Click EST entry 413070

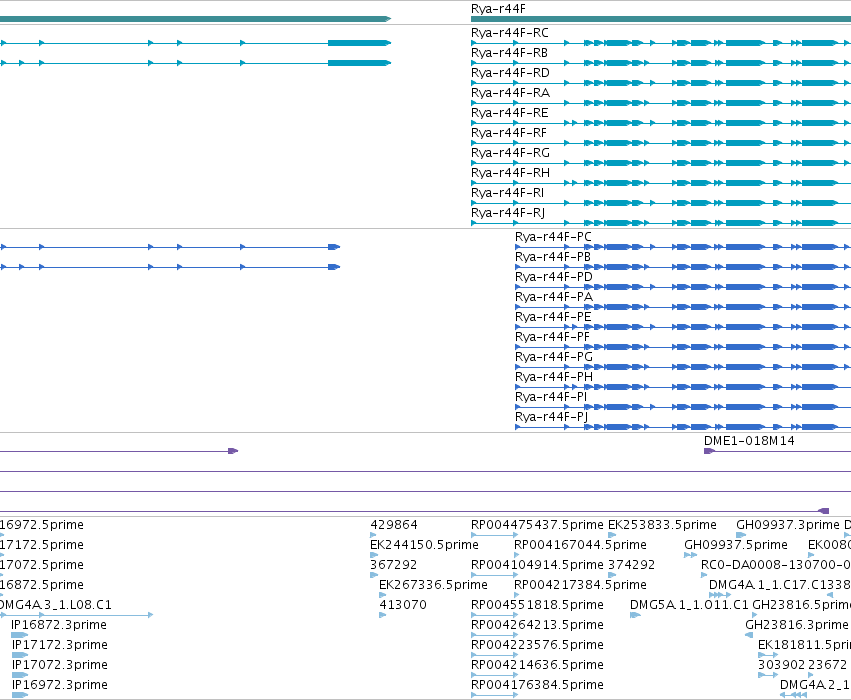[403, 605]
